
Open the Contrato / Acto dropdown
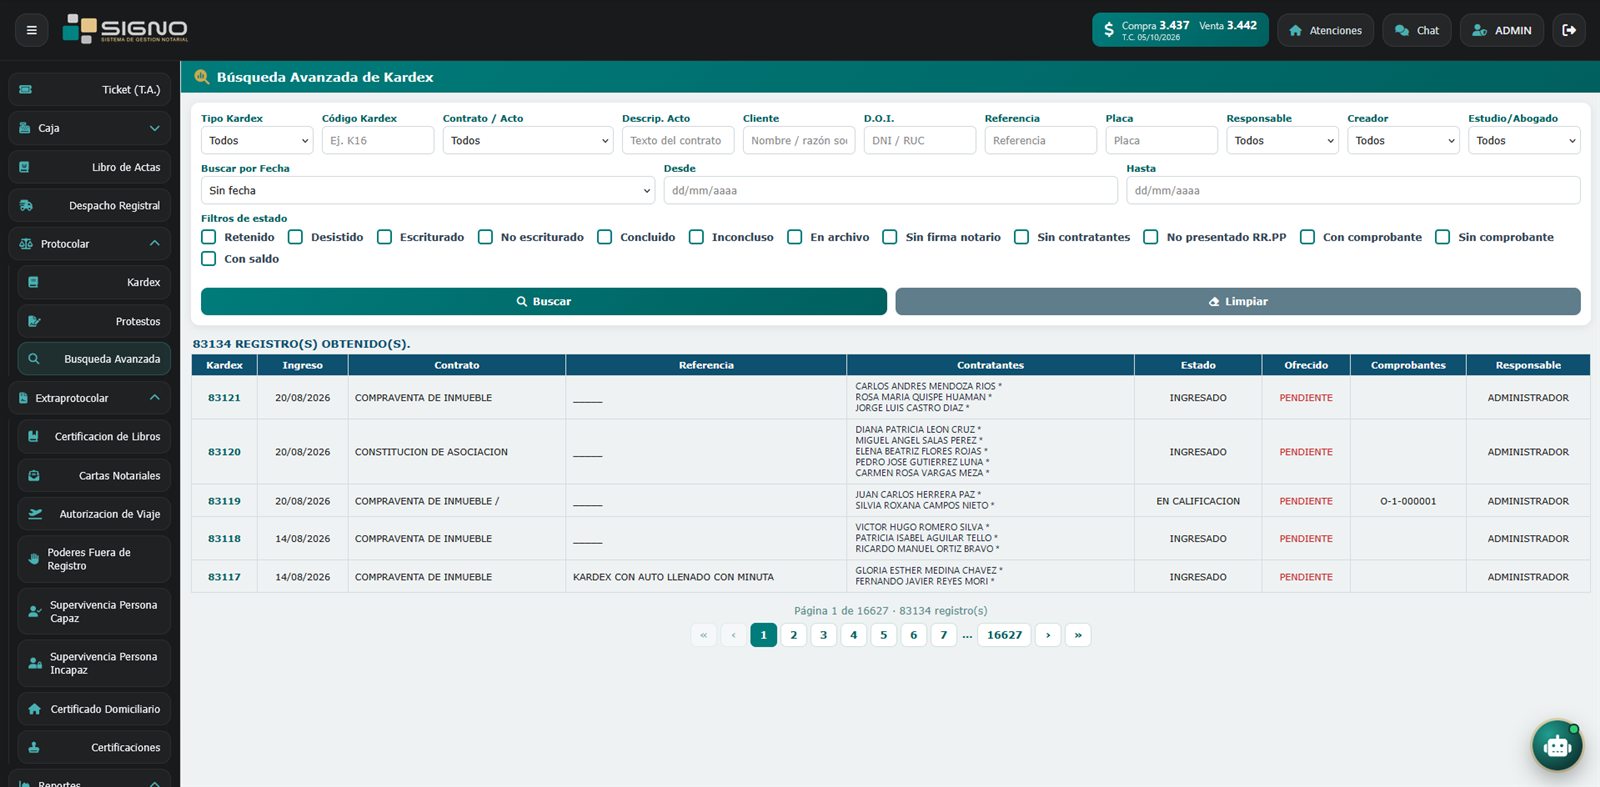pos(528,141)
